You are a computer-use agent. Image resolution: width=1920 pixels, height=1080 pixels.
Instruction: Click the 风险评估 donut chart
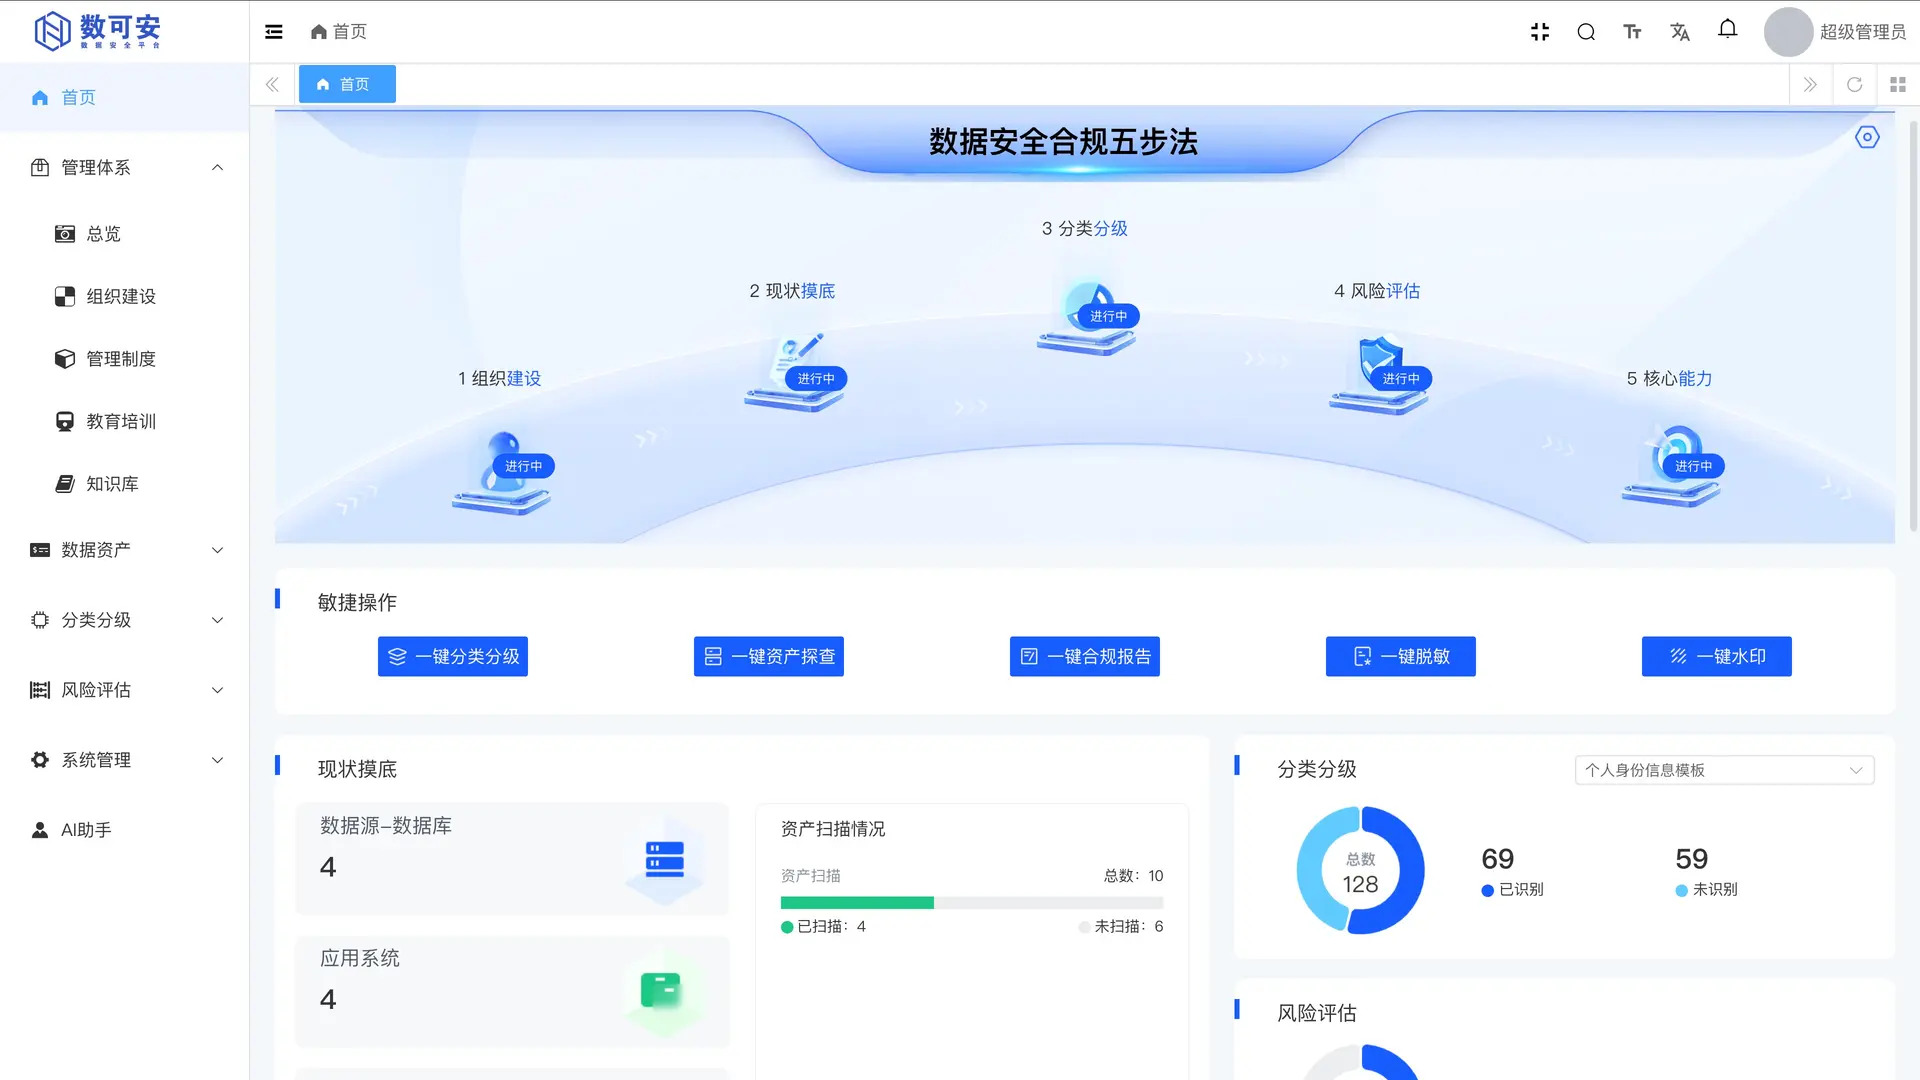point(1360,1062)
